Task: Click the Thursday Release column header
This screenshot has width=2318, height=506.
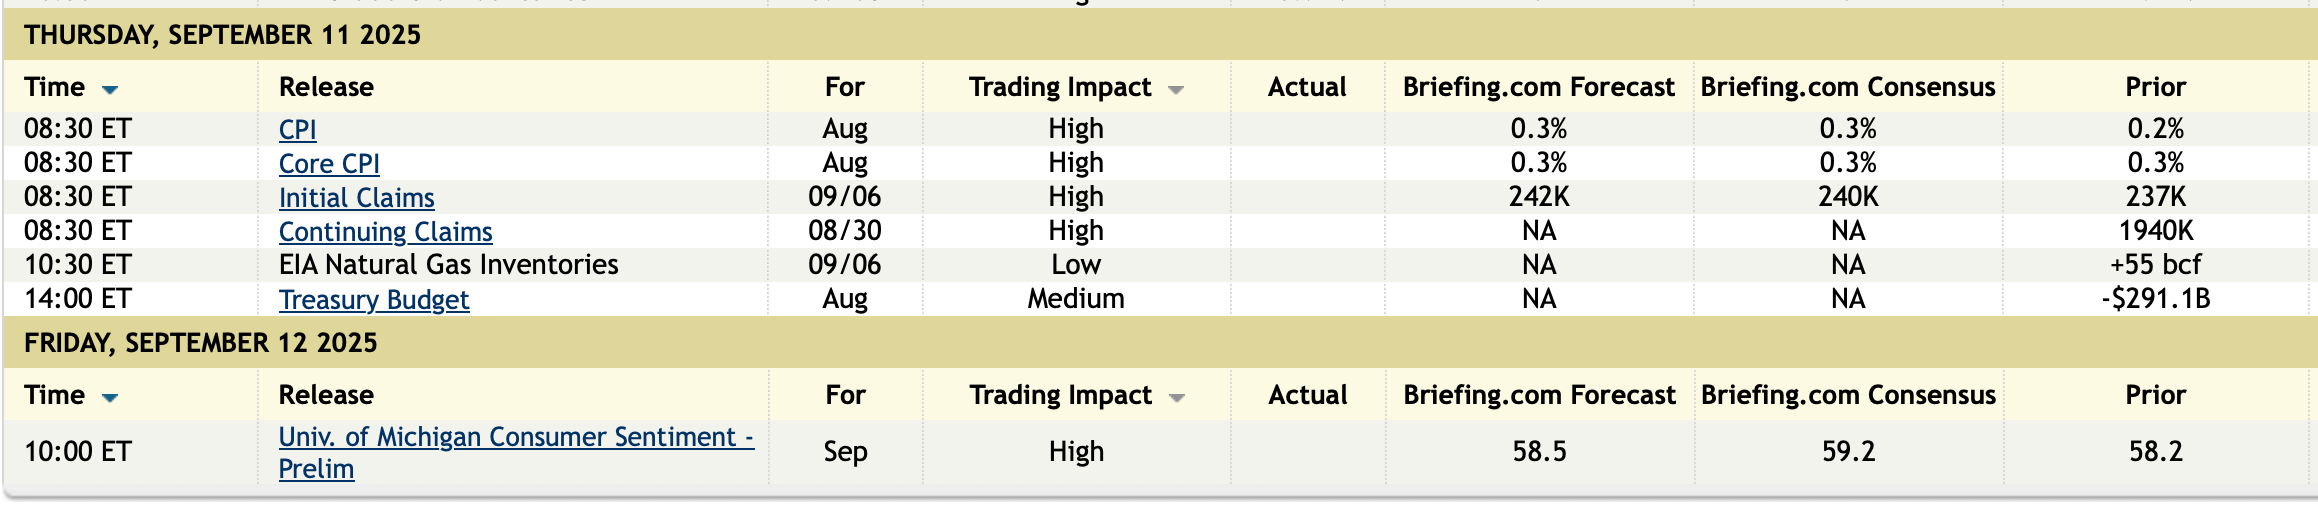Action: 326,87
